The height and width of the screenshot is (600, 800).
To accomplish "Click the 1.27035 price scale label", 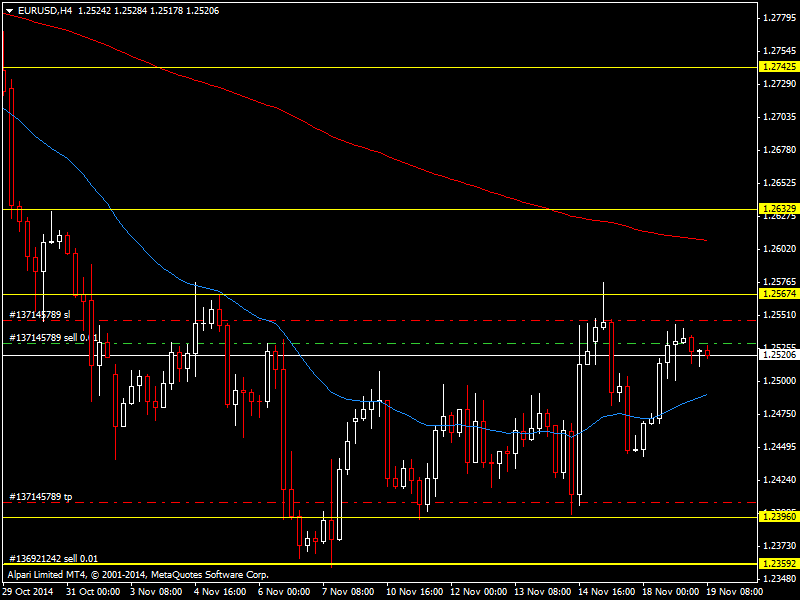I will (x=779, y=117).
